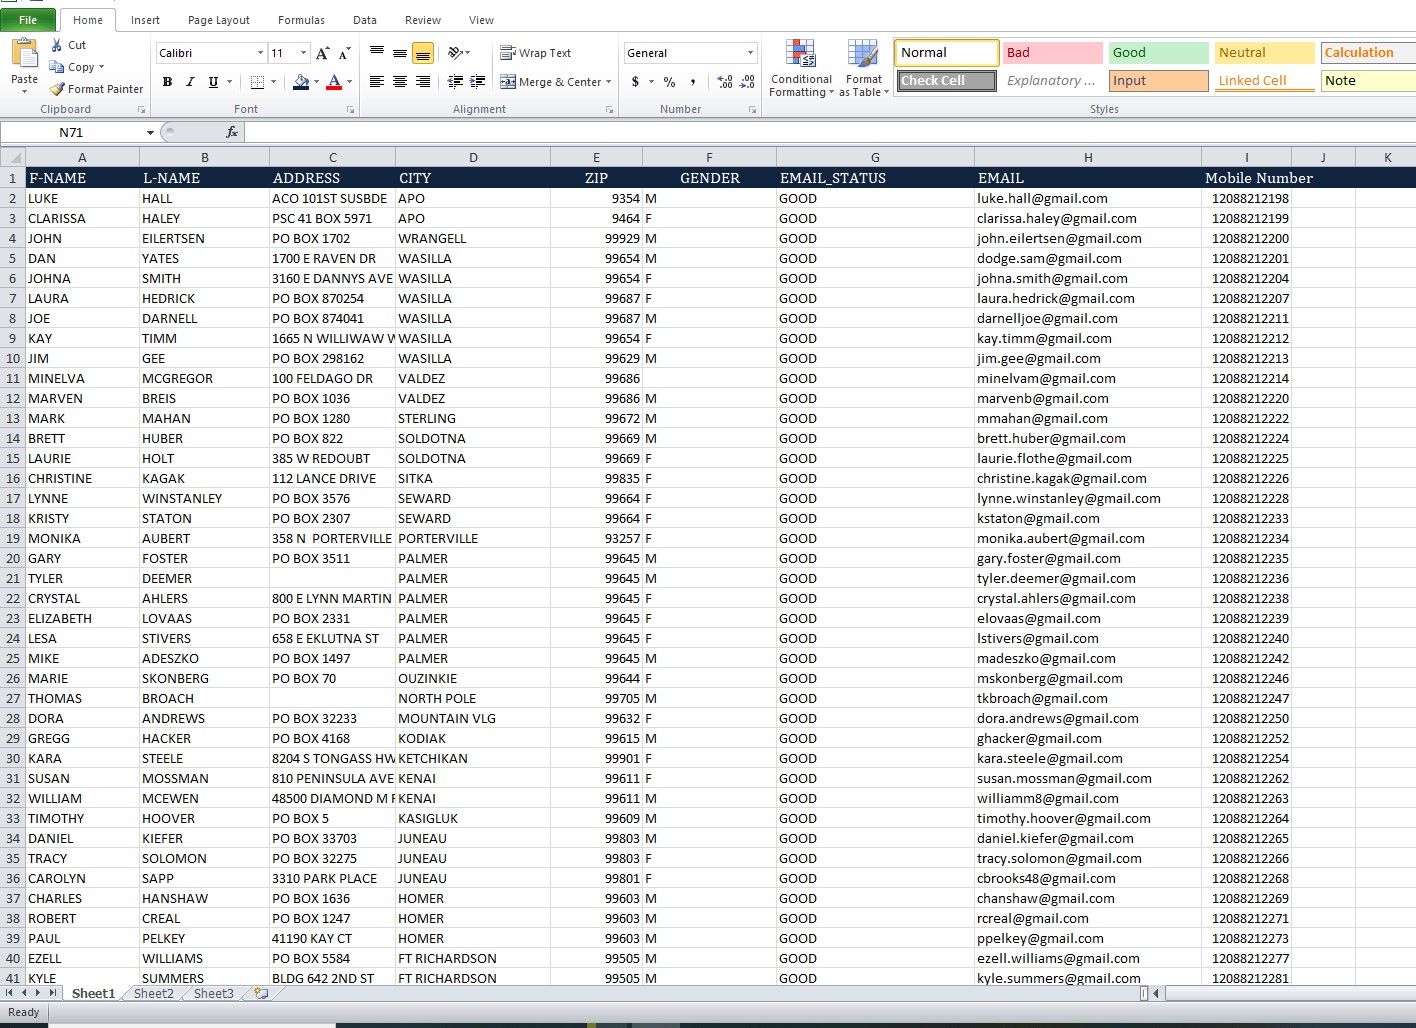The height and width of the screenshot is (1028, 1416).
Task: Shrink the font with the Decrease Font icon
Action: click(345, 53)
